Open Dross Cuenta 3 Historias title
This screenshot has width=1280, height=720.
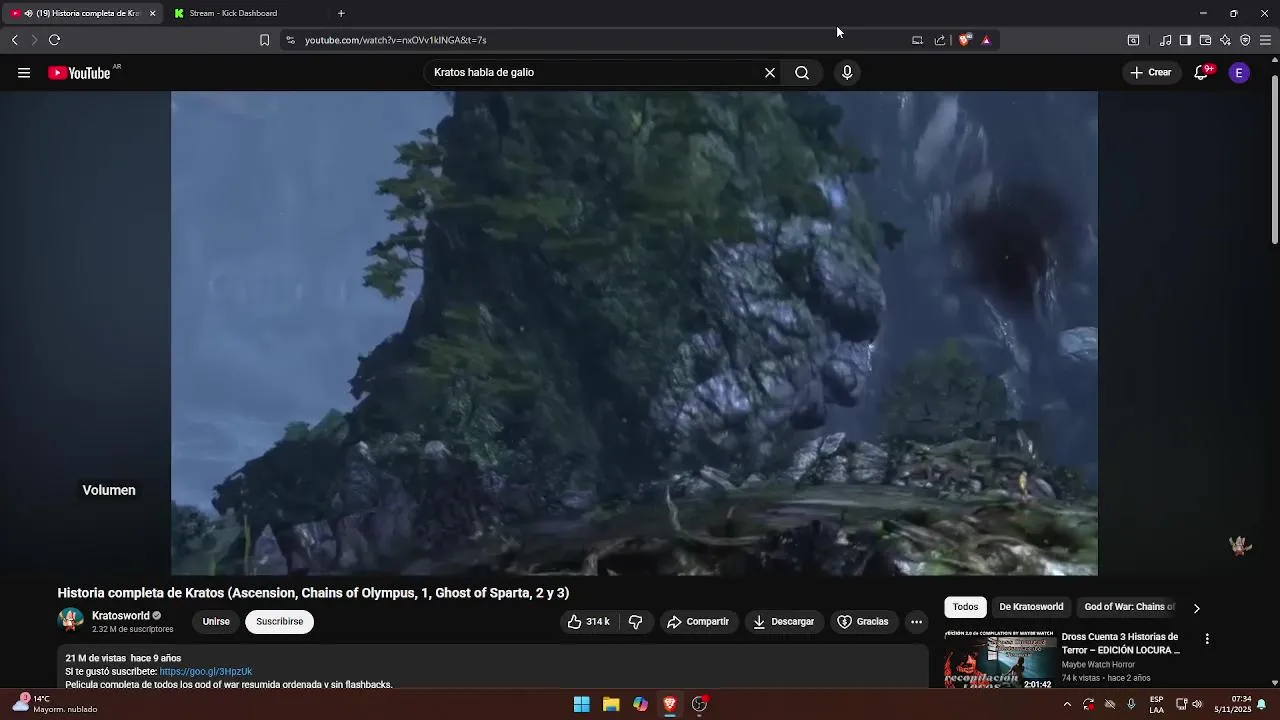coord(1121,643)
